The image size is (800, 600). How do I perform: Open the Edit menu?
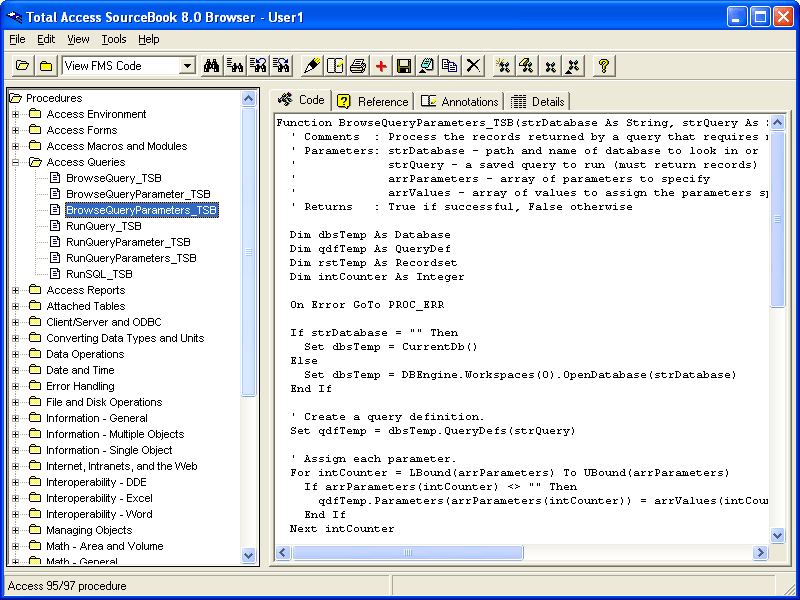(x=46, y=39)
